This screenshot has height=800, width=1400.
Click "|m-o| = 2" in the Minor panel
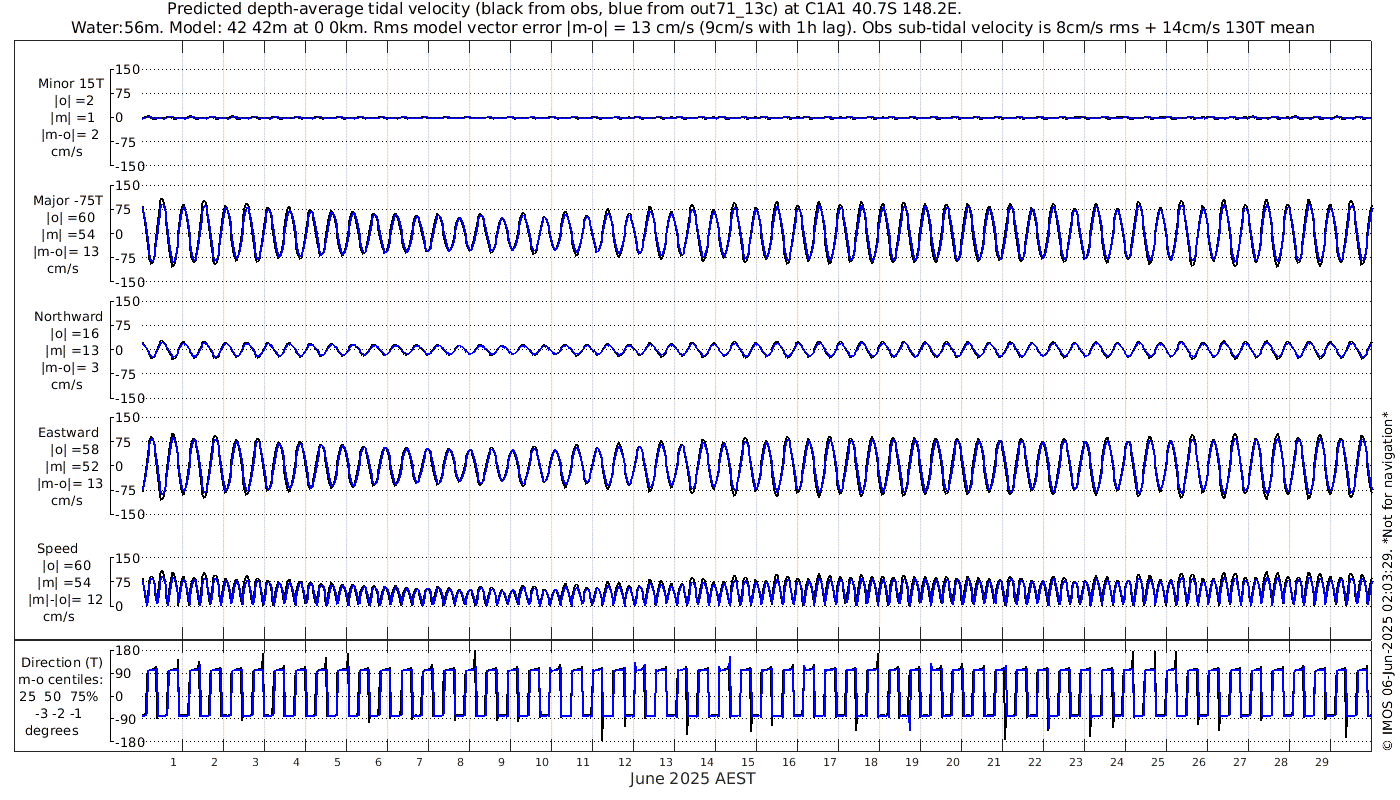click(70, 134)
